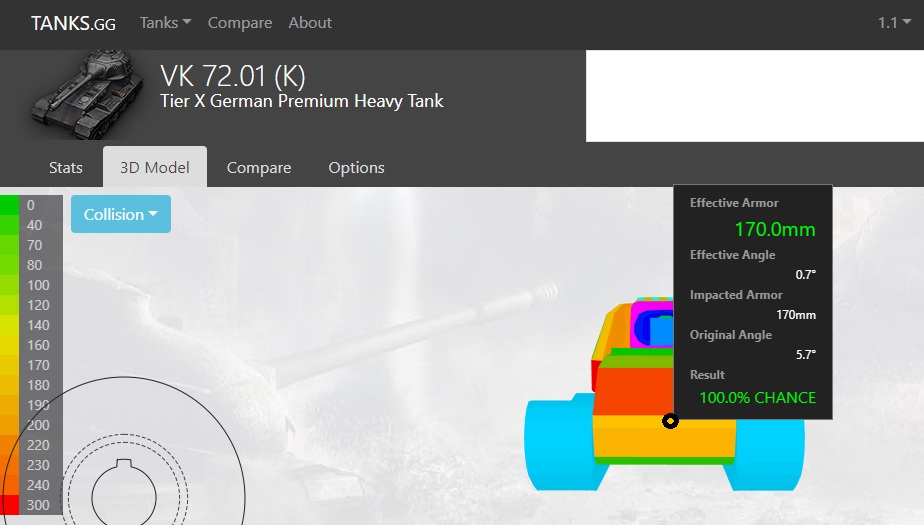Image resolution: width=924 pixels, height=525 pixels.
Task: Click the right cyan track of tank model
Action: coord(769,454)
